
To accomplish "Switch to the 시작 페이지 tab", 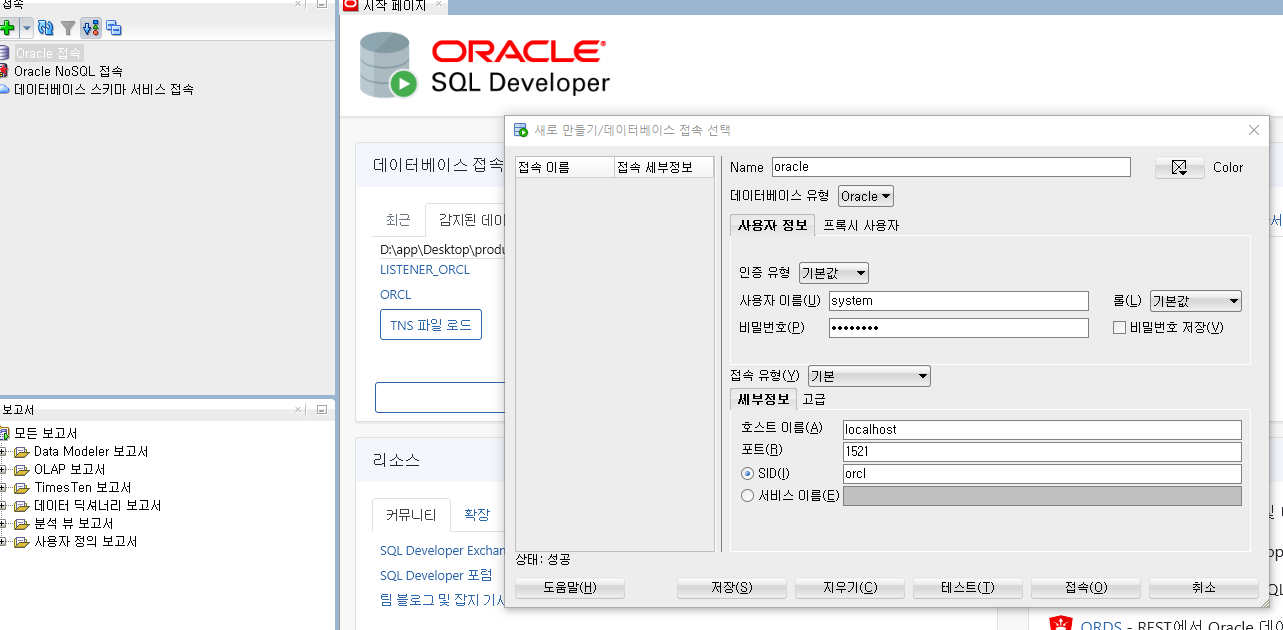I will click(393, 6).
